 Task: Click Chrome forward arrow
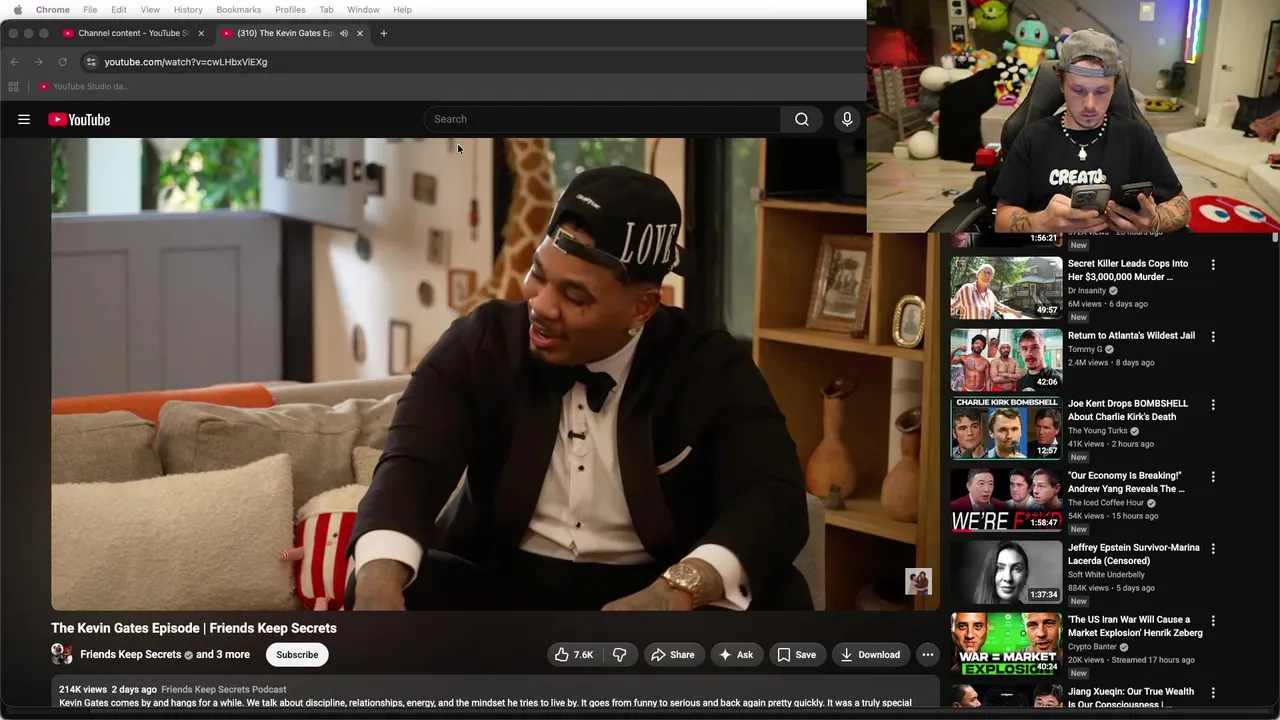38,62
